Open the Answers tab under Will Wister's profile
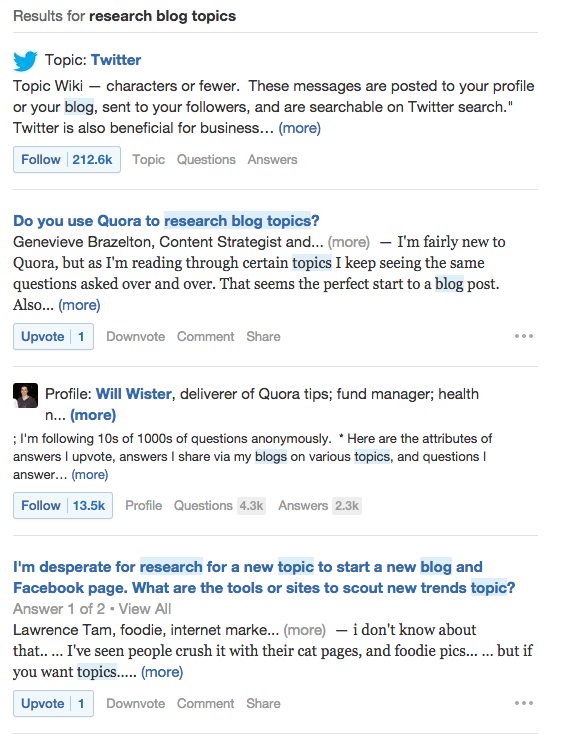 pyautogui.click(x=320, y=505)
